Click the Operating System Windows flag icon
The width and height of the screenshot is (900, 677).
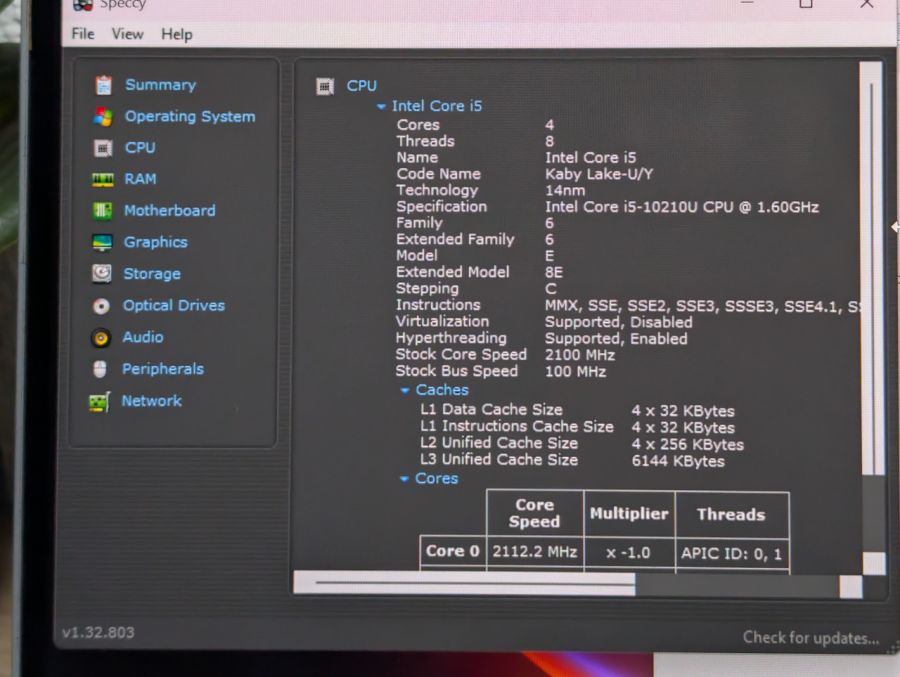103,117
